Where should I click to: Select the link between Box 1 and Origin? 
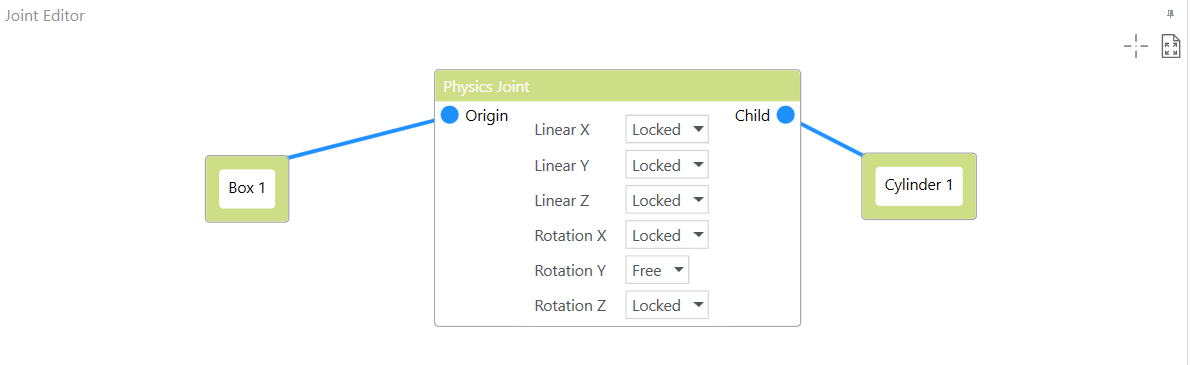(361, 139)
